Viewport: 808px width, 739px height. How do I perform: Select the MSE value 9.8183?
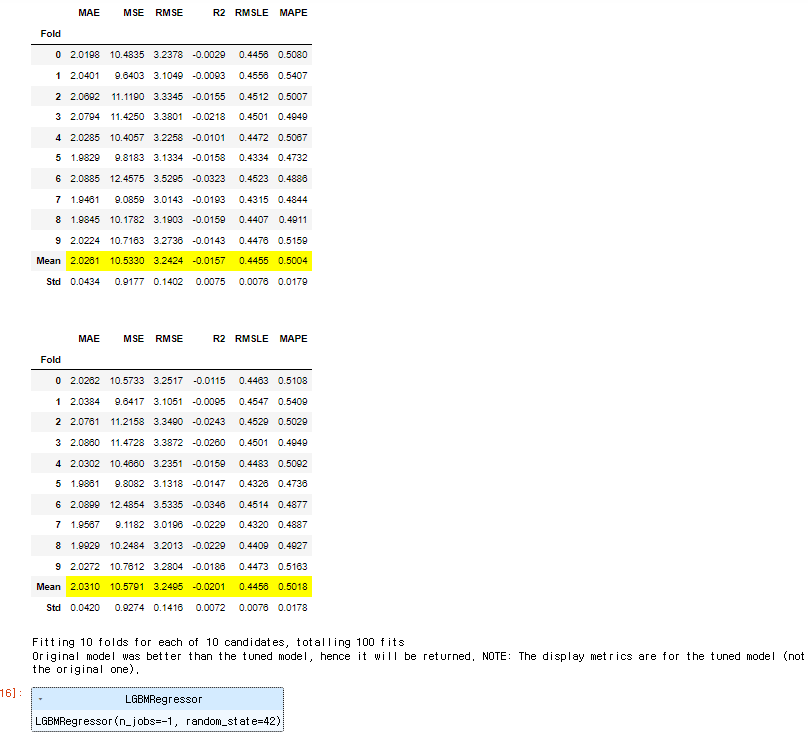pos(129,158)
